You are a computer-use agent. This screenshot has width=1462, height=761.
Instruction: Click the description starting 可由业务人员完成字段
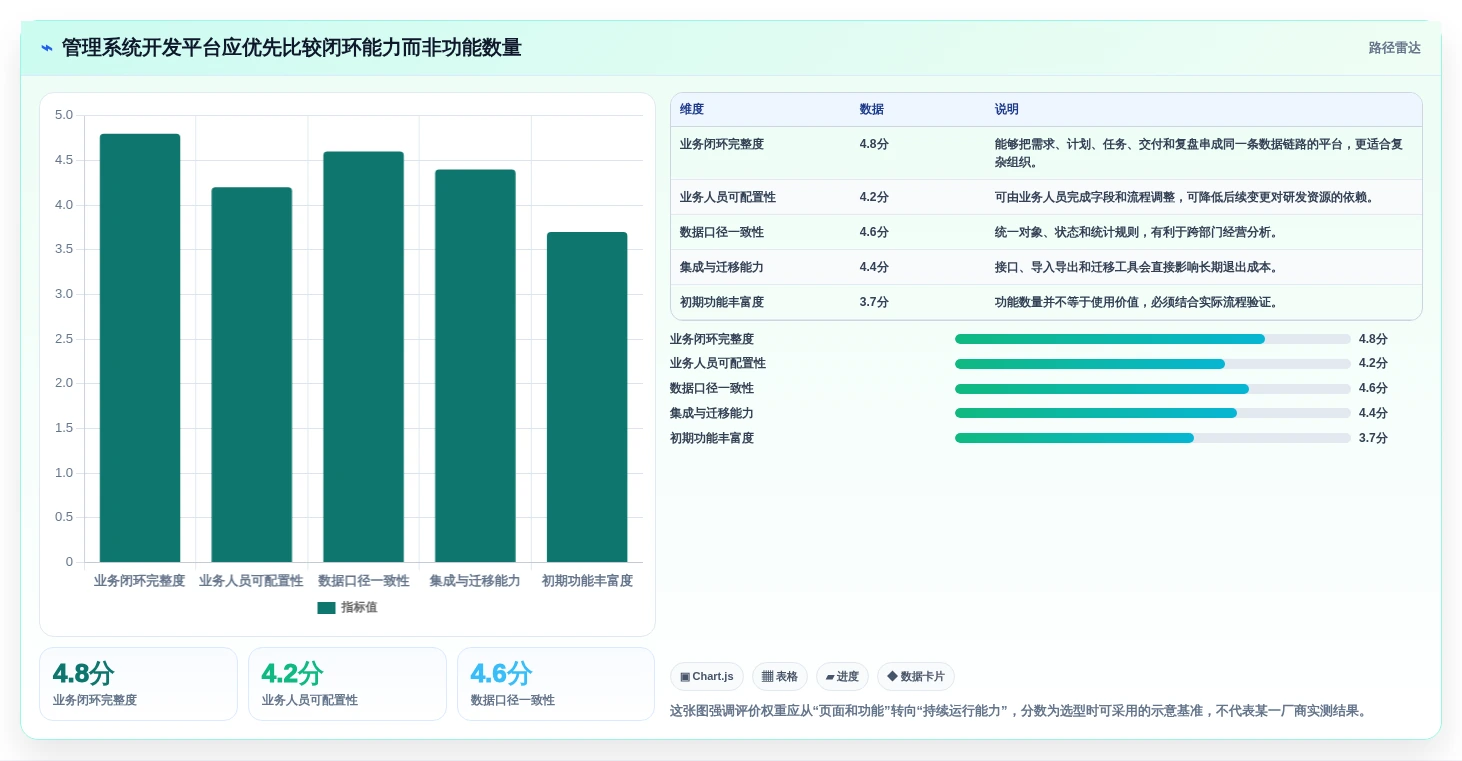point(1185,197)
